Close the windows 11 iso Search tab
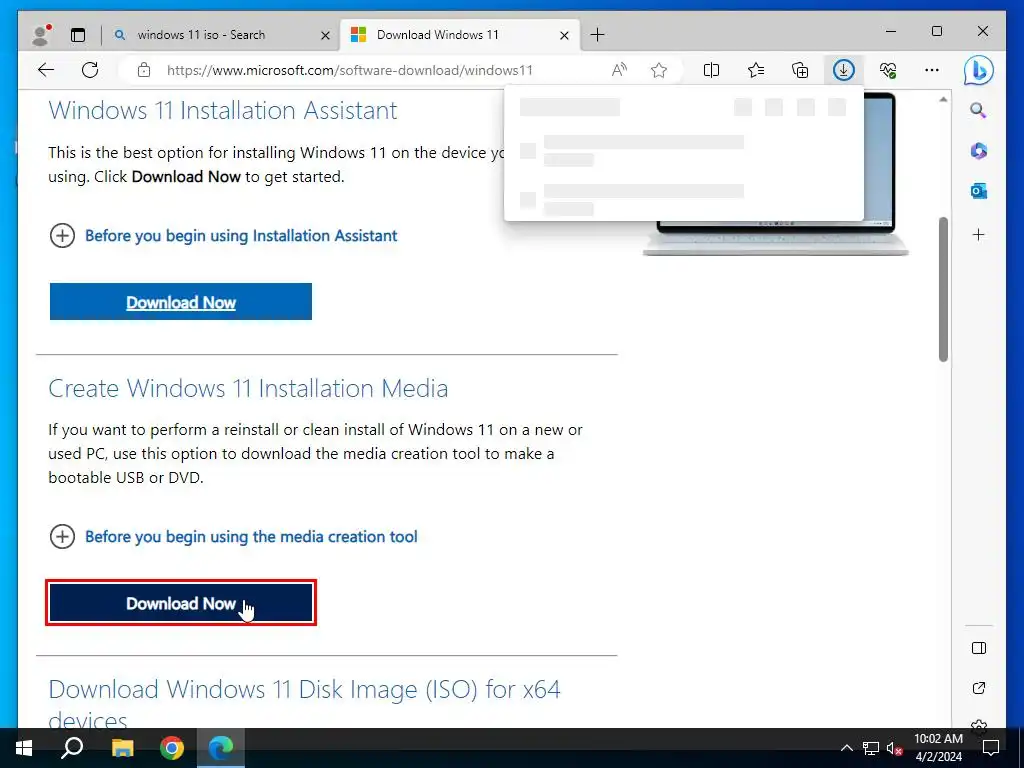This screenshot has height=768, width=1024. [x=325, y=35]
